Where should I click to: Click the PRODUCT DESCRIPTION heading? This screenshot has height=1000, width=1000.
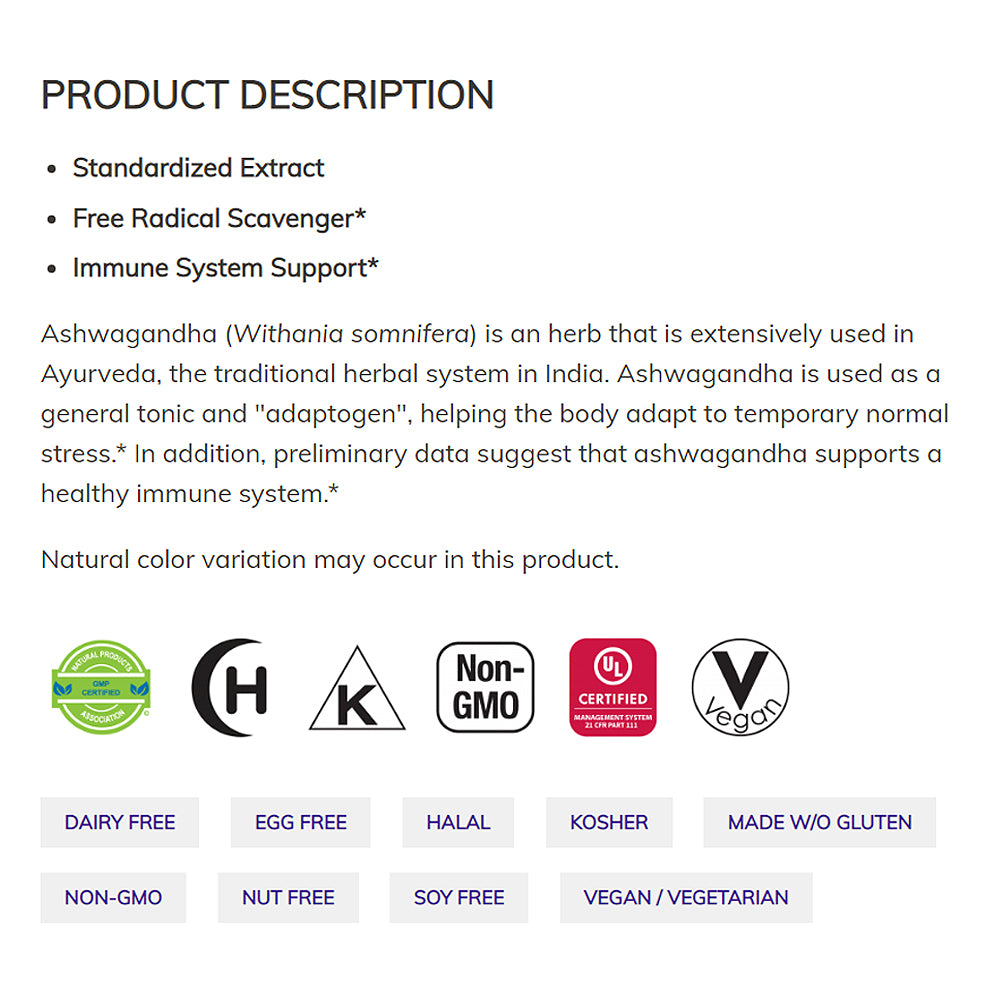pos(267,95)
